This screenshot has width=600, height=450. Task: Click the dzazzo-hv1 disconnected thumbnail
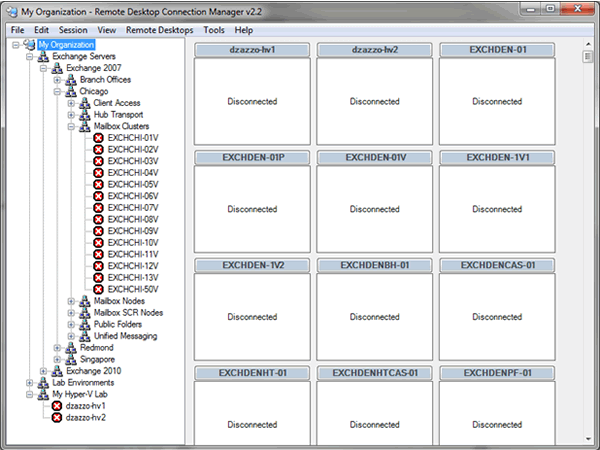coord(252,101)
